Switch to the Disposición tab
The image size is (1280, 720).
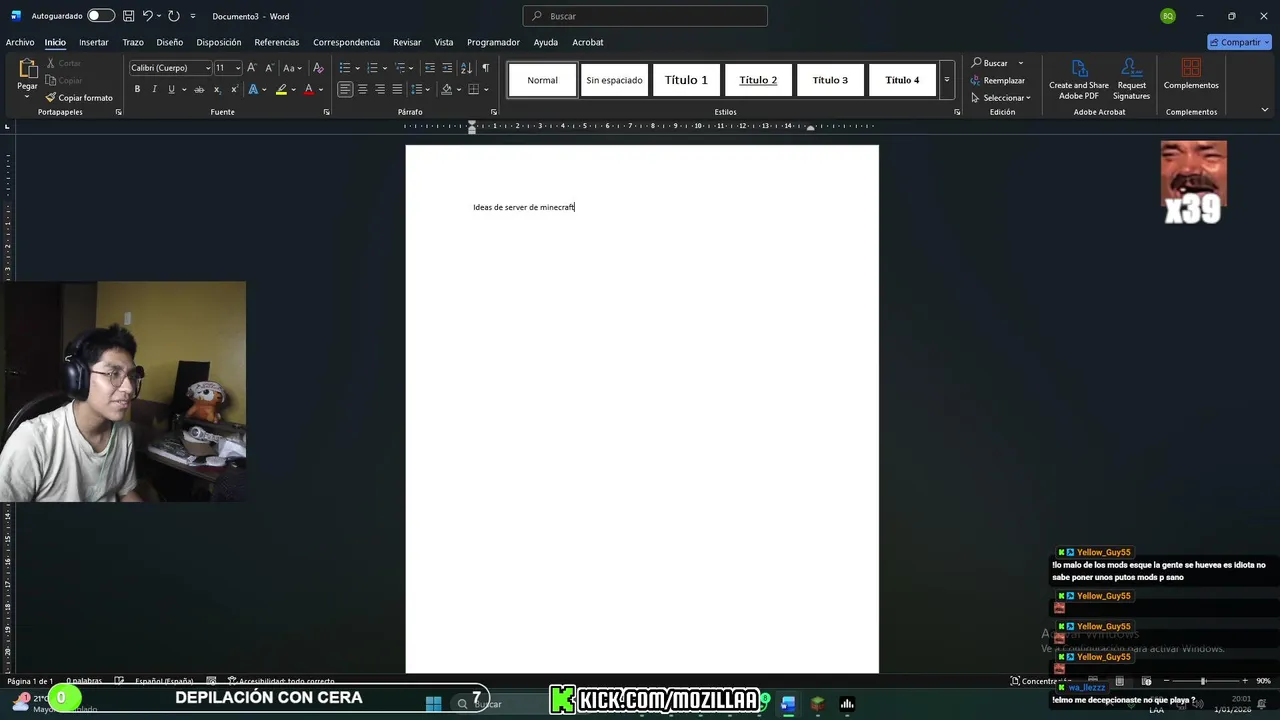219,42
